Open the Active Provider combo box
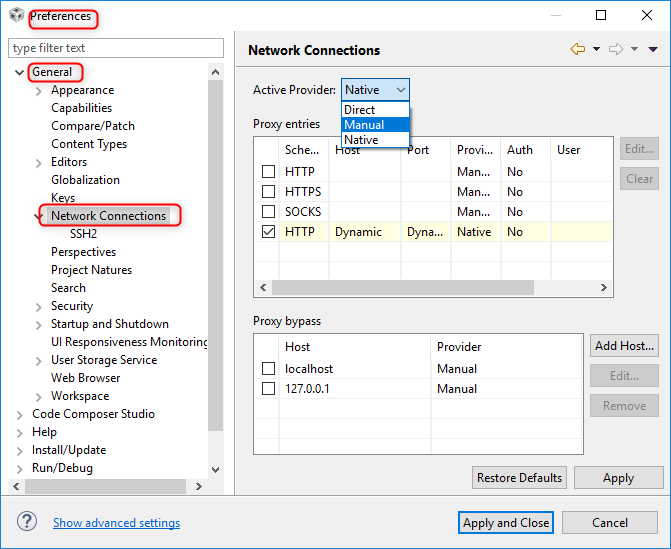Screen dimensions: 671x549 point(375,90)
